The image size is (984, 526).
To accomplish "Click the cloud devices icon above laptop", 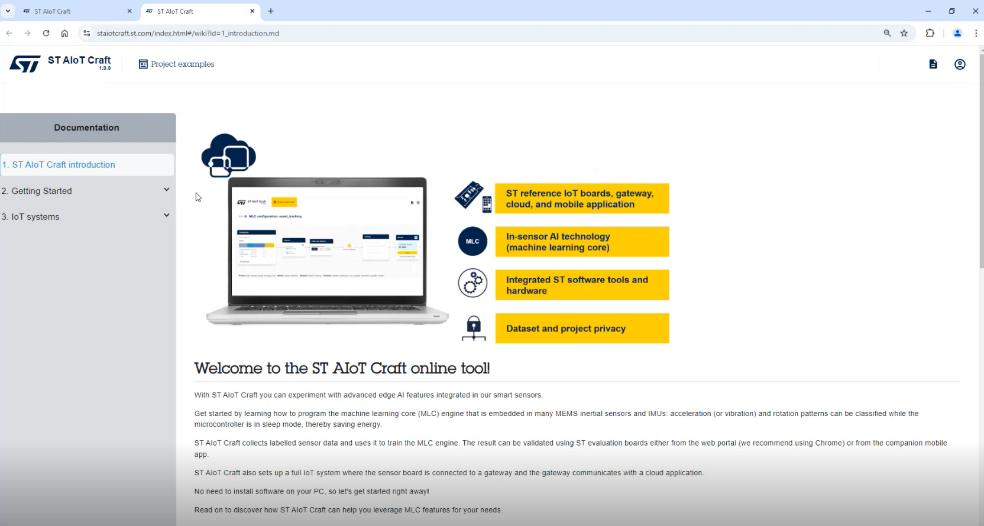I will click(x=228, y=156).
